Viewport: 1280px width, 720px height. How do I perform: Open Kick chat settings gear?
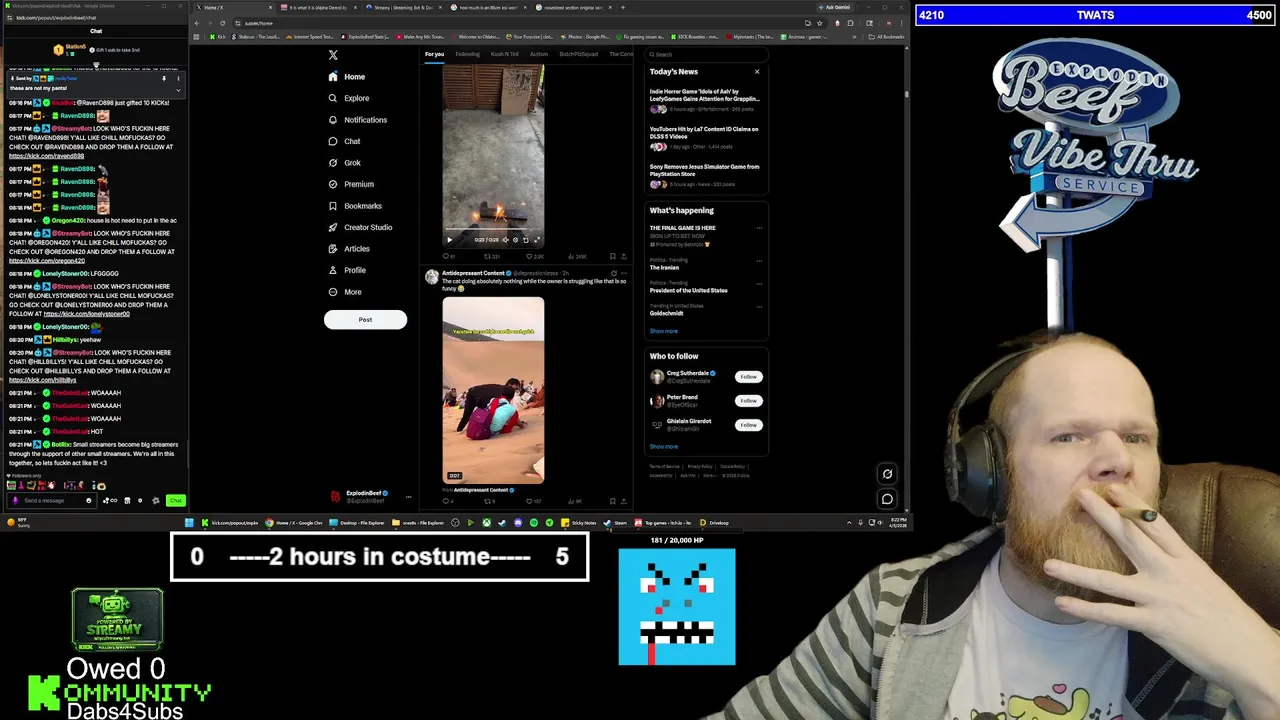(155, 500)
